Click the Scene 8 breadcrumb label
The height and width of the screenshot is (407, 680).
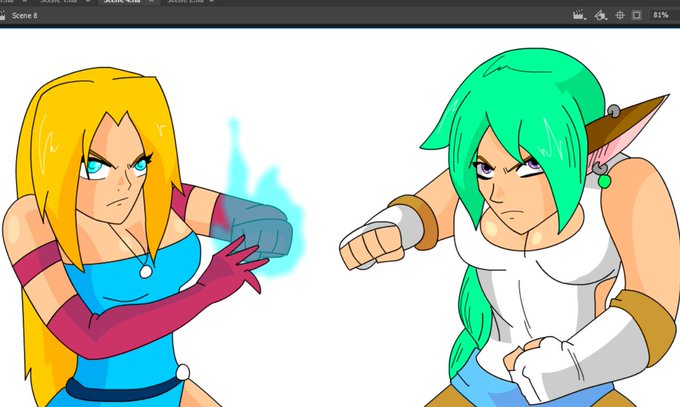coord(24,16)
